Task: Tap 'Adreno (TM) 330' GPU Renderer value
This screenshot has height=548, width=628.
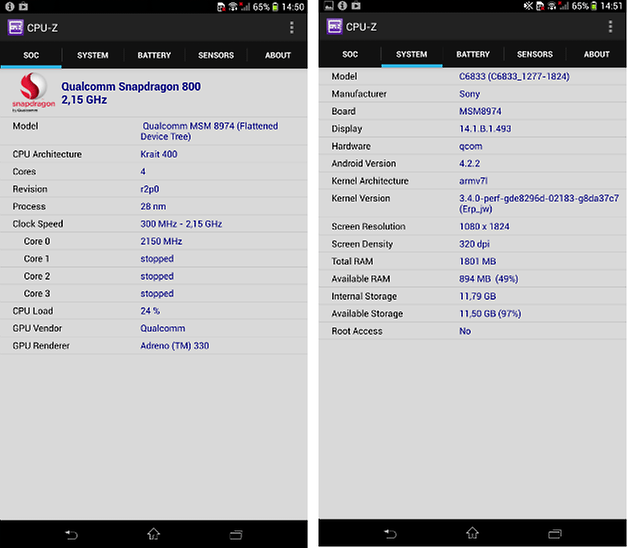Action: pyautogui.click(x=175, y=346)
